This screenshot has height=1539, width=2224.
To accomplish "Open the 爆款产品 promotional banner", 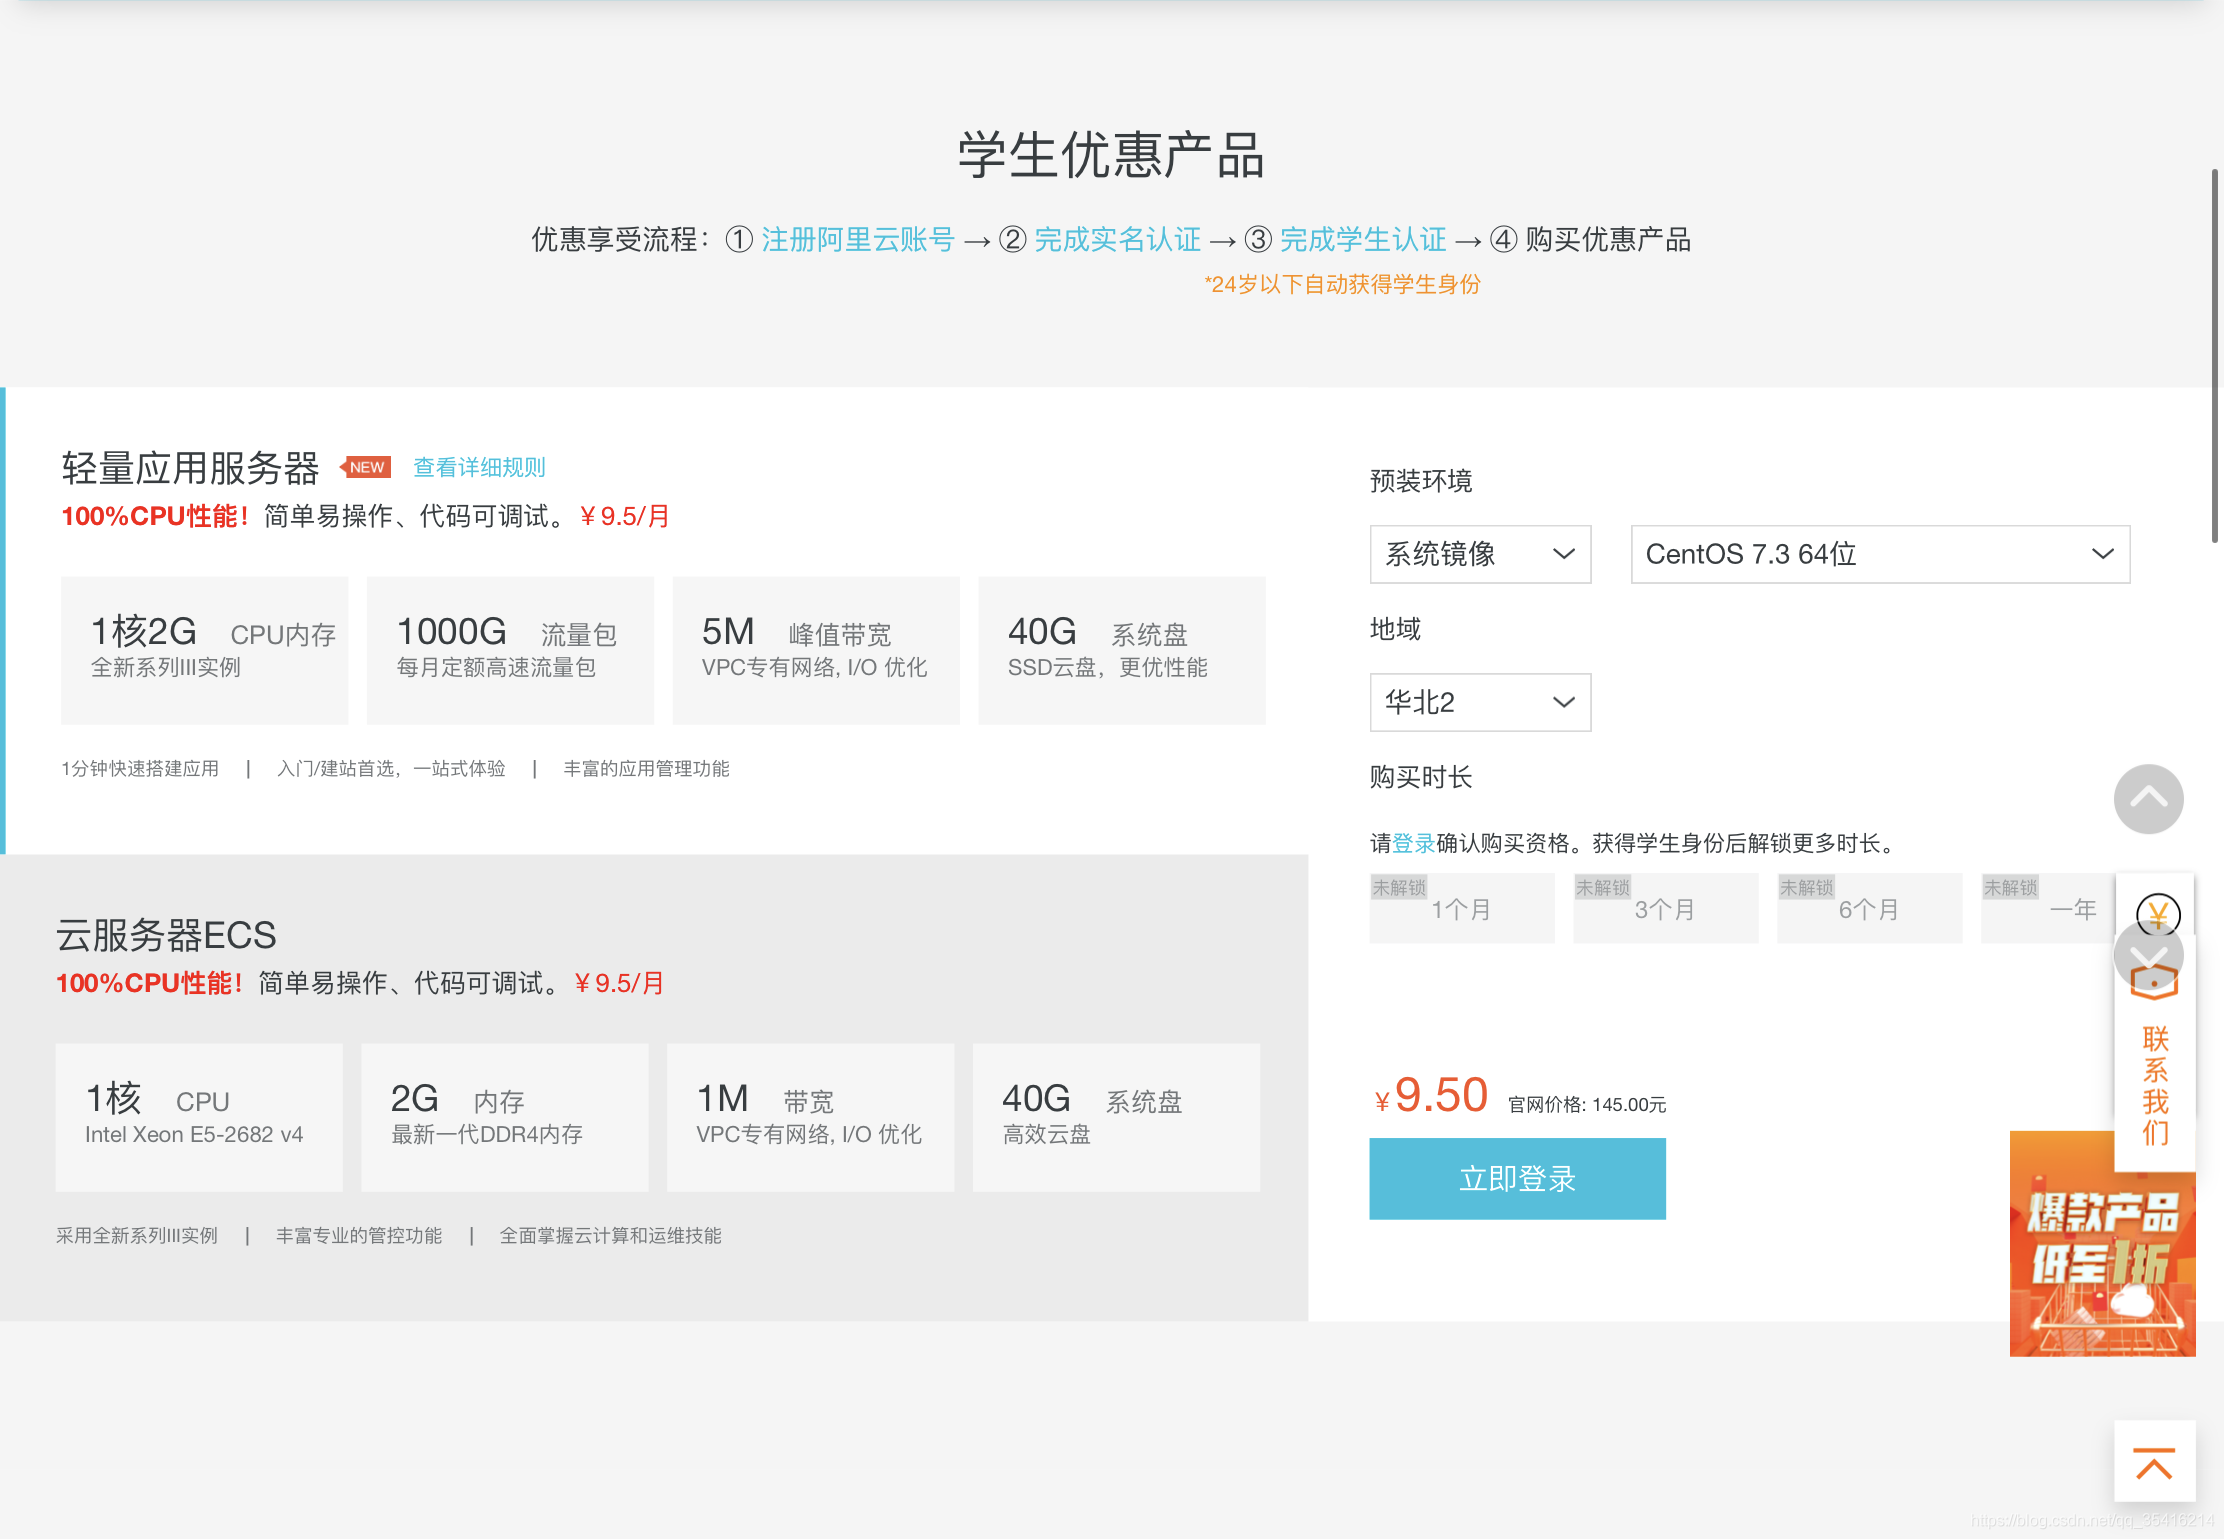I will [x=2102, y=1244].
